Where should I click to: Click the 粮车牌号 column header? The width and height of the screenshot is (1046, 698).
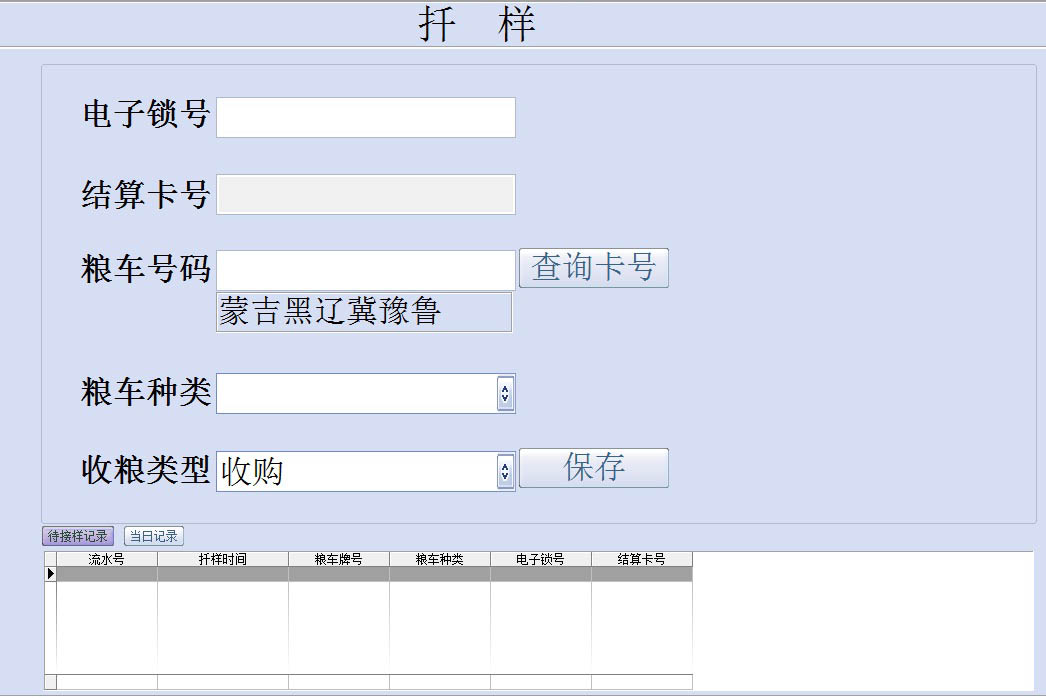(338, 559)
